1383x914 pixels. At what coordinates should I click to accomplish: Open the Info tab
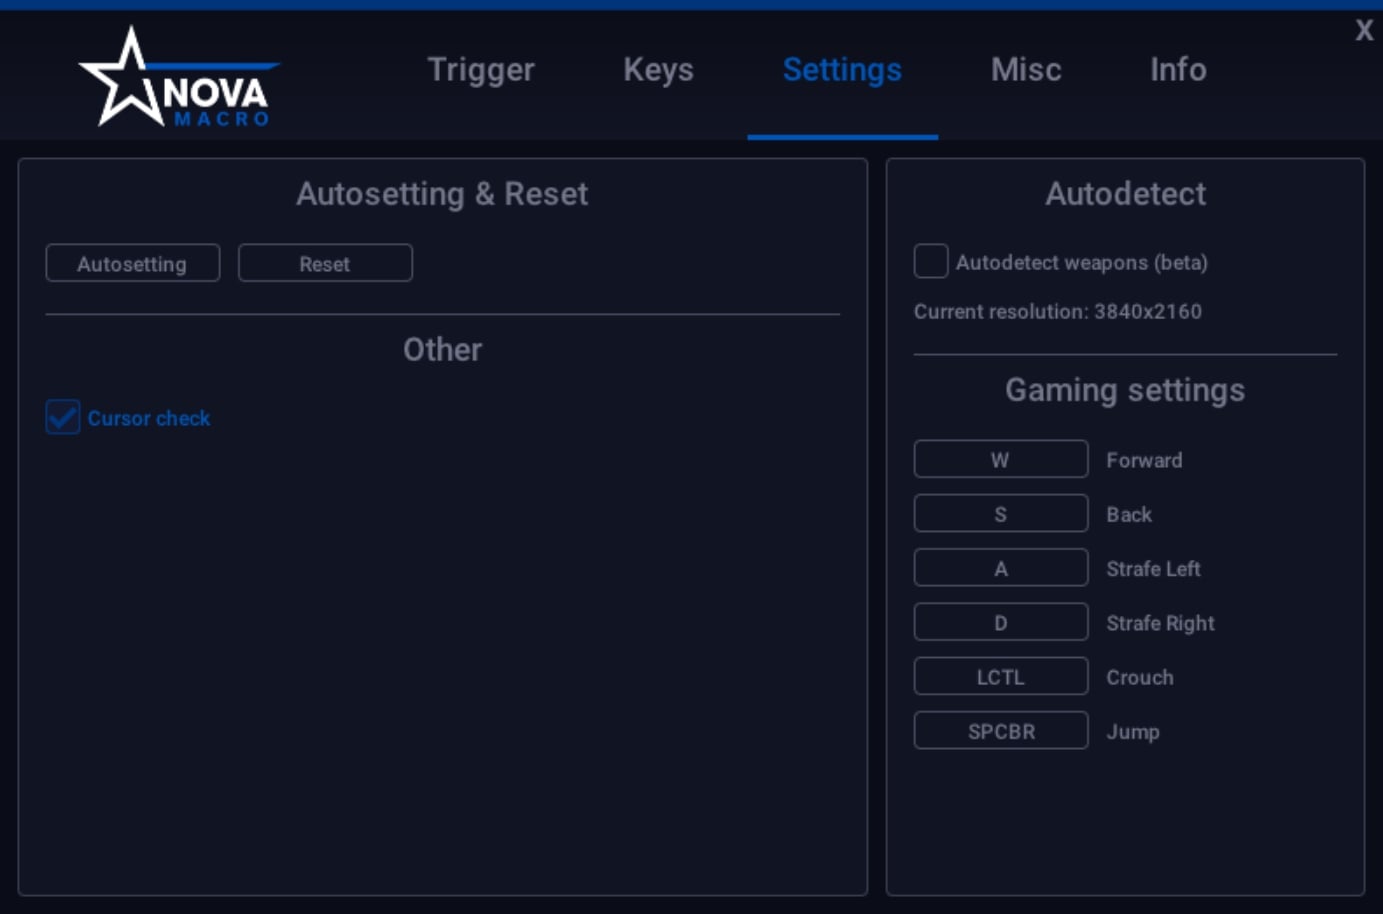pyautogui.click(x=1178, y=70)
